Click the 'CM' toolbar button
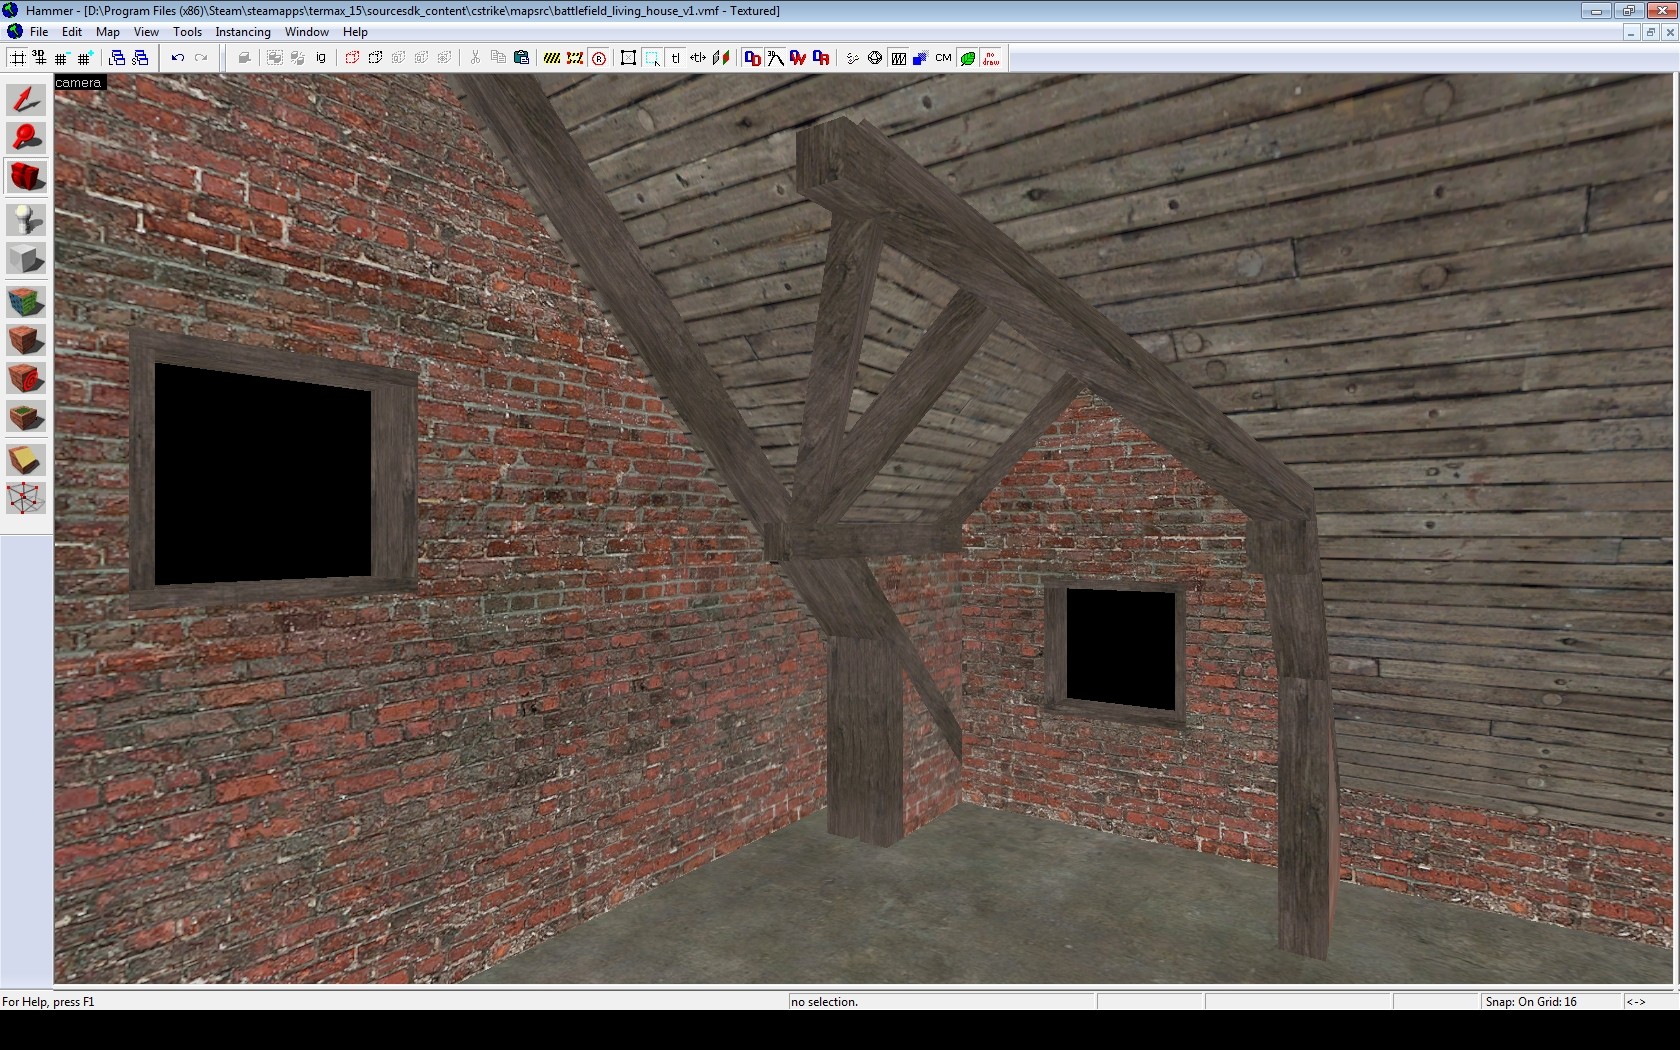Screen dimensions: 1680x1050 (943, 58)
